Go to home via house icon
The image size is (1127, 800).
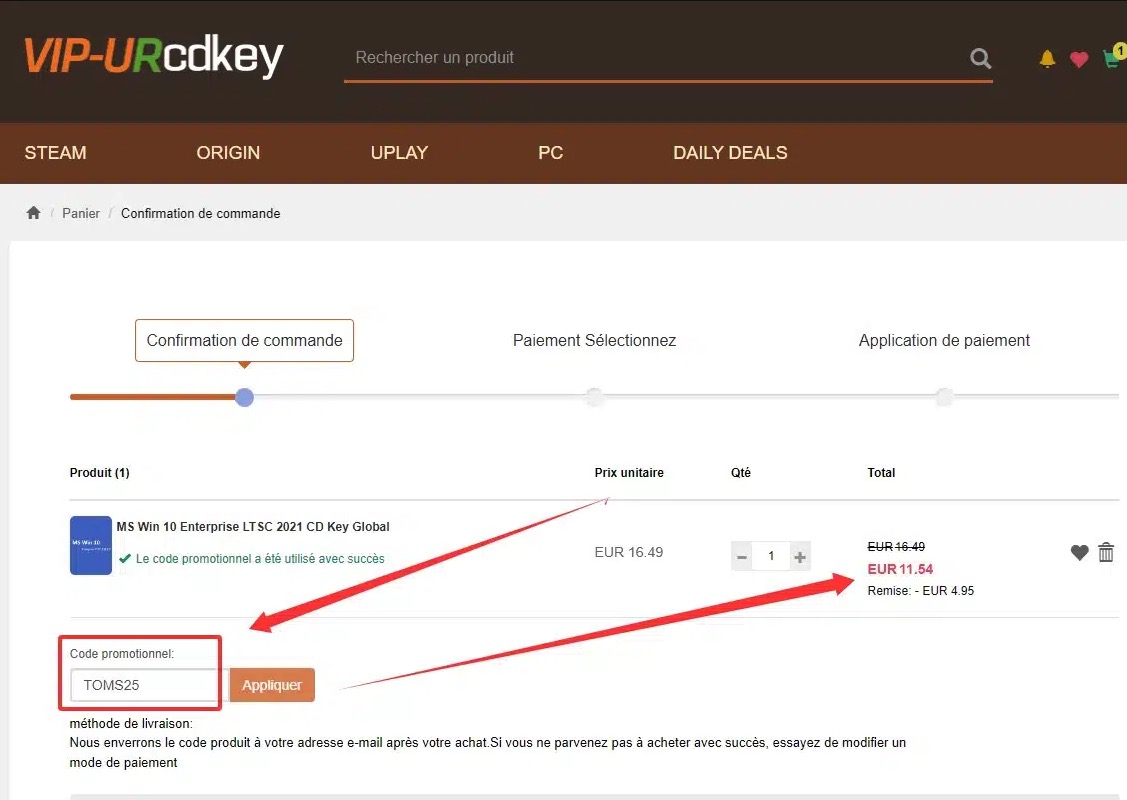tap(34, 213)
